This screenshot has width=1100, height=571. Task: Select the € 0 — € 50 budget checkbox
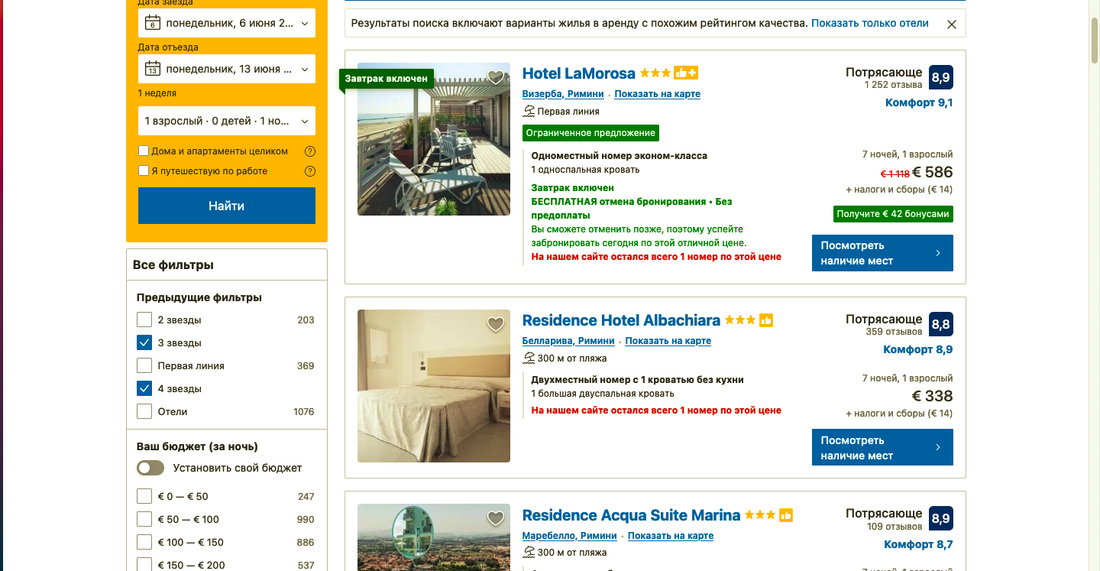(144, 496)
